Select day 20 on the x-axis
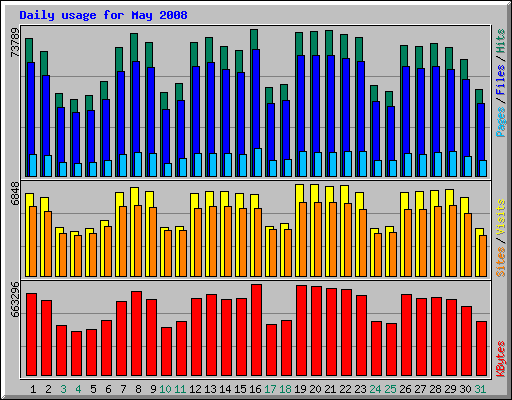This screenshot has width=512, height=400. [x=315, y=389]
